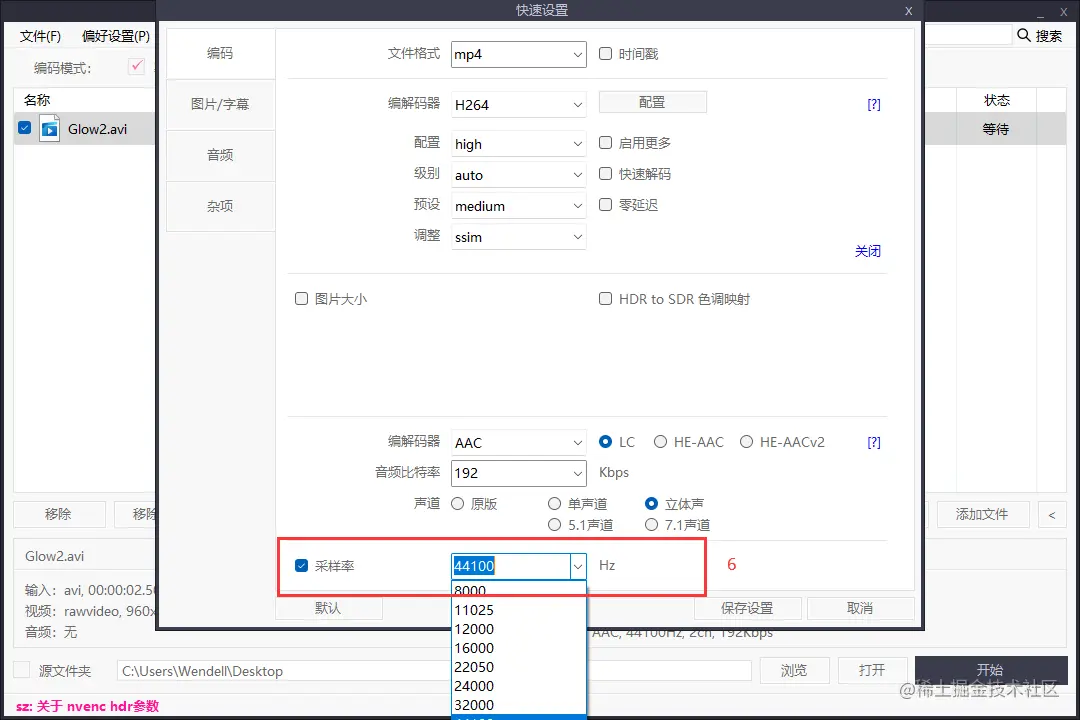Uncheck the 采样率 checkbox
Viewport: 1080px width, 720px height.
(x=301, y=566)
